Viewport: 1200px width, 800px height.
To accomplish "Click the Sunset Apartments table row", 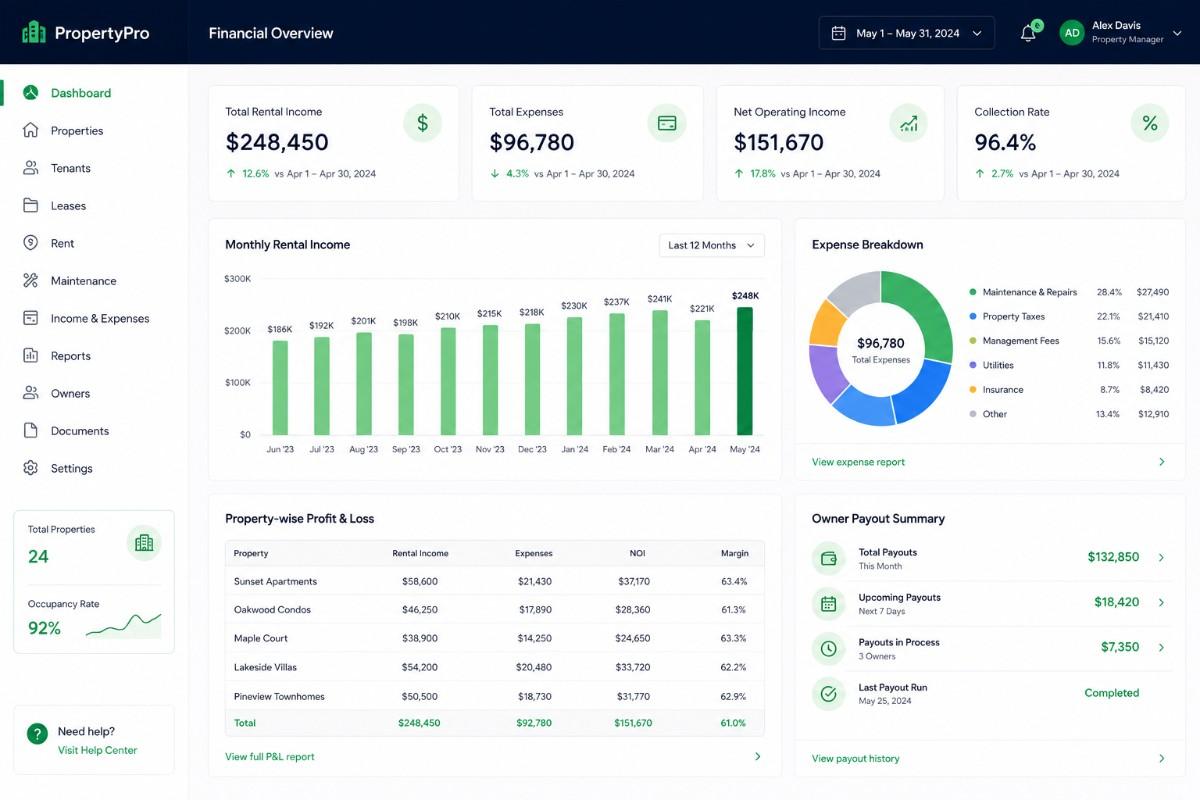I will [x=495, y=581].
